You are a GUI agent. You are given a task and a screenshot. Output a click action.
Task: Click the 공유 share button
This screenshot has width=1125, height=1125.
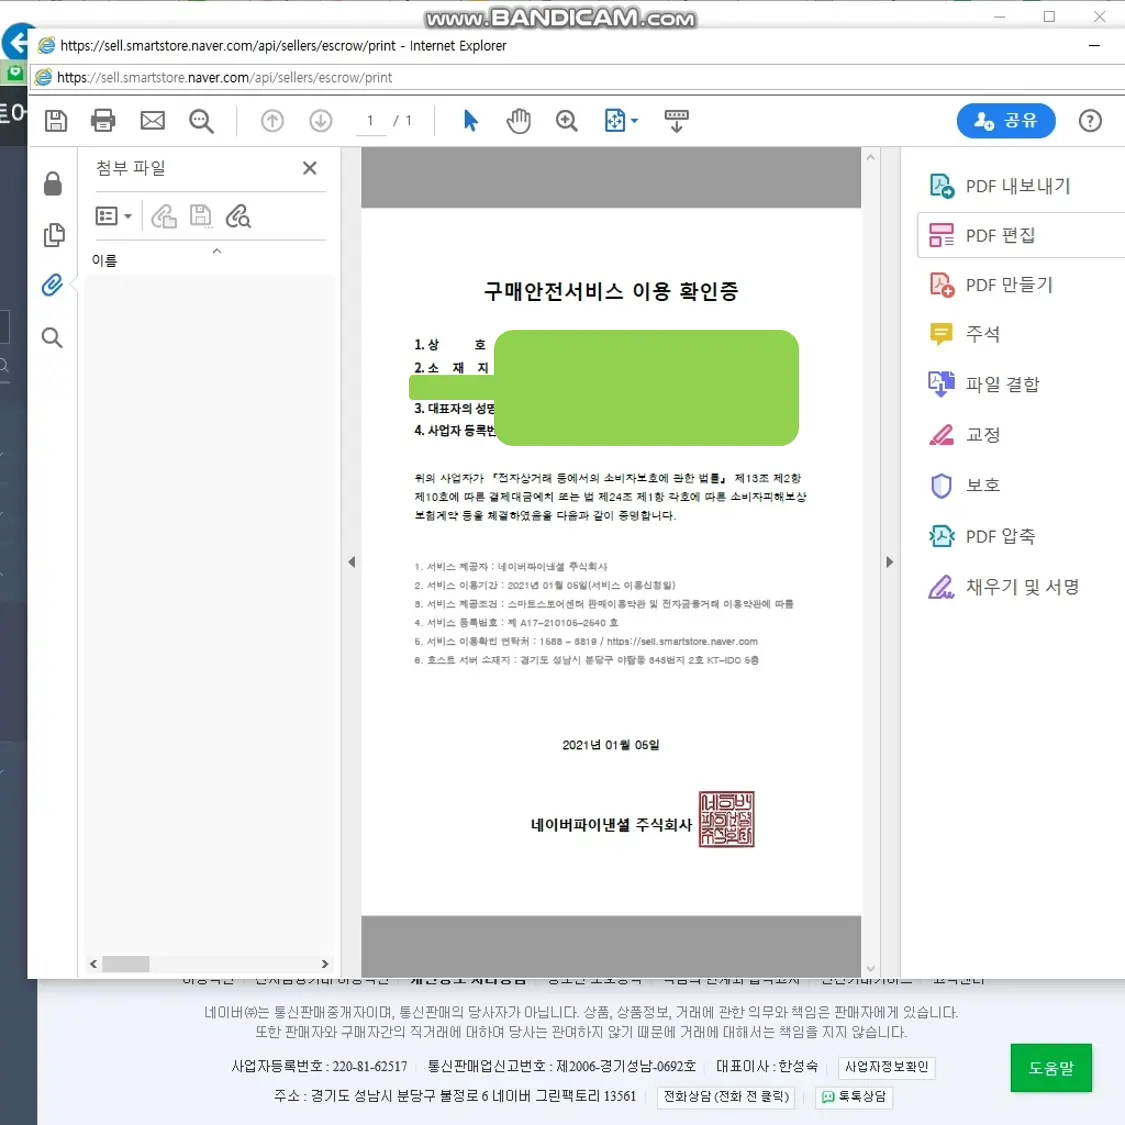[x=1005, y=121]
